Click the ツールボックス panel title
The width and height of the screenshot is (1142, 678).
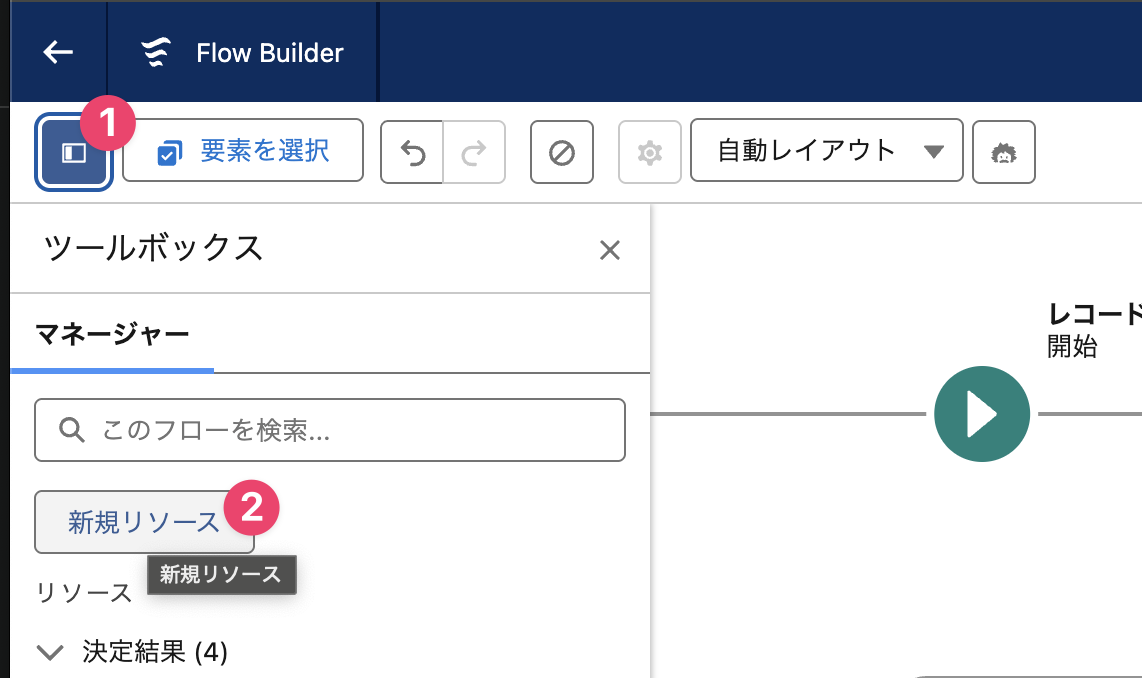pyautogui.click(x=153, y=248)
